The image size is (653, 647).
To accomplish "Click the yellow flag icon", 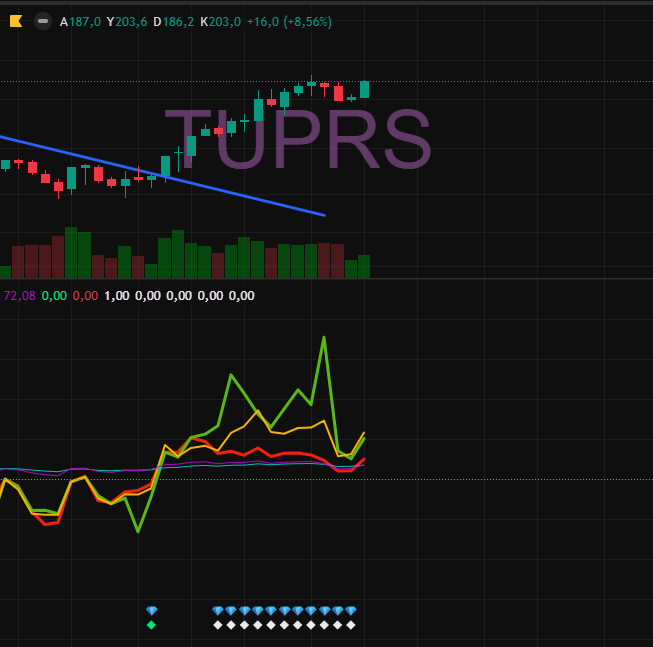I will coord(16,21).
